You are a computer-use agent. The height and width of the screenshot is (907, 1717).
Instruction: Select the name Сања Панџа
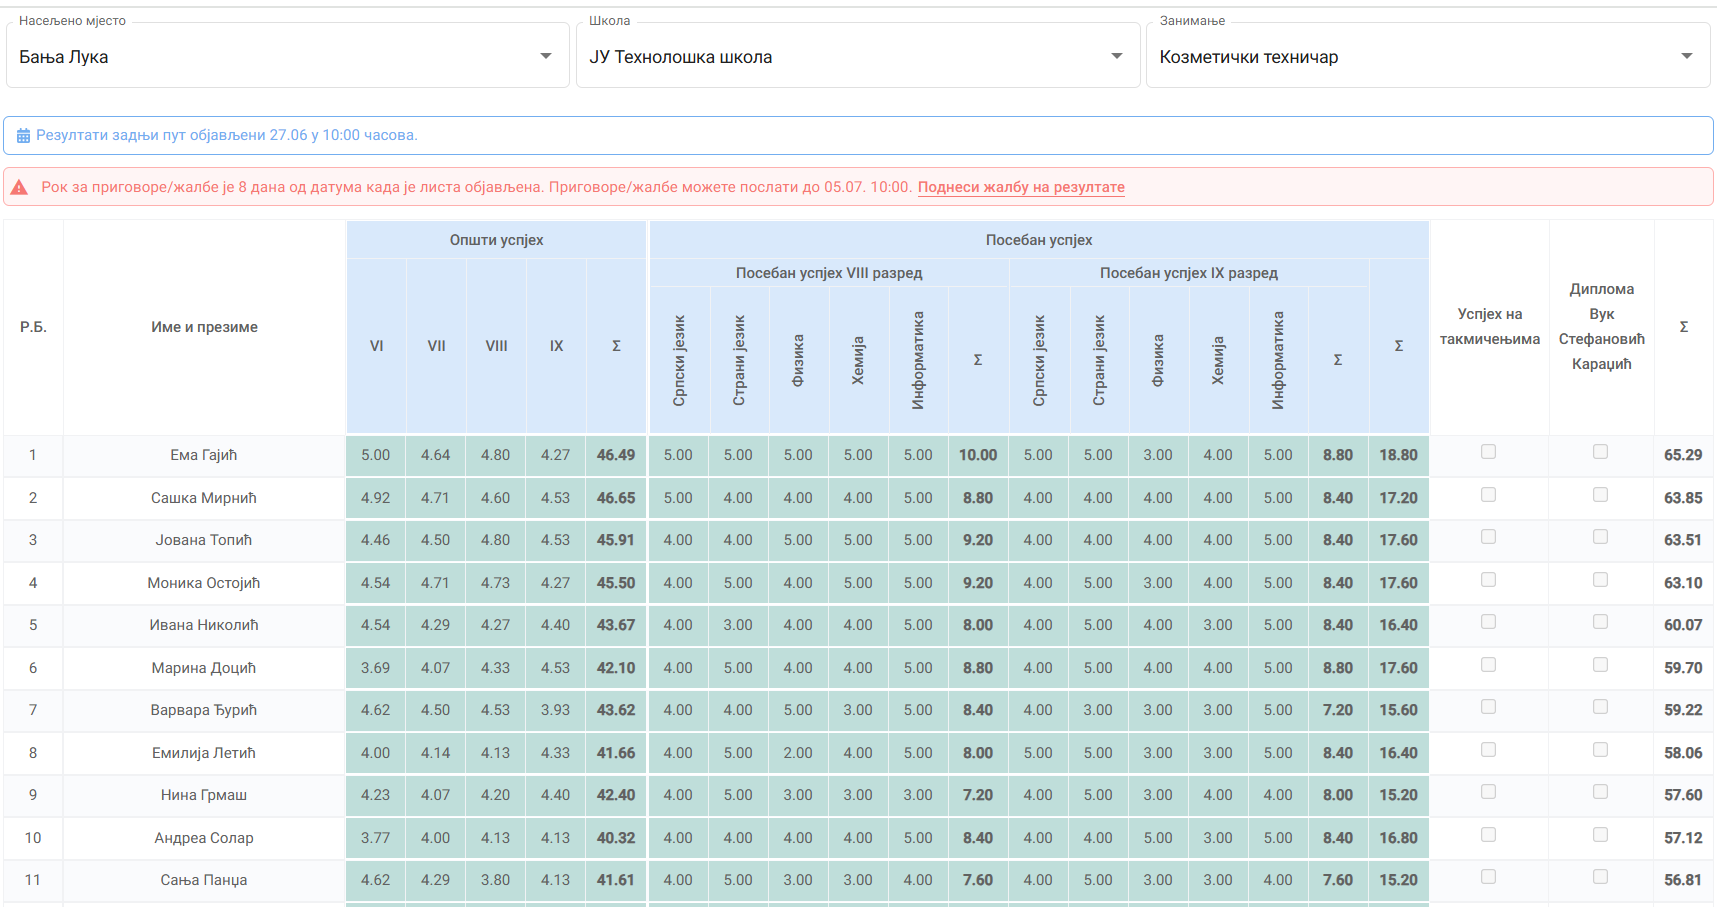coord(204,880)
